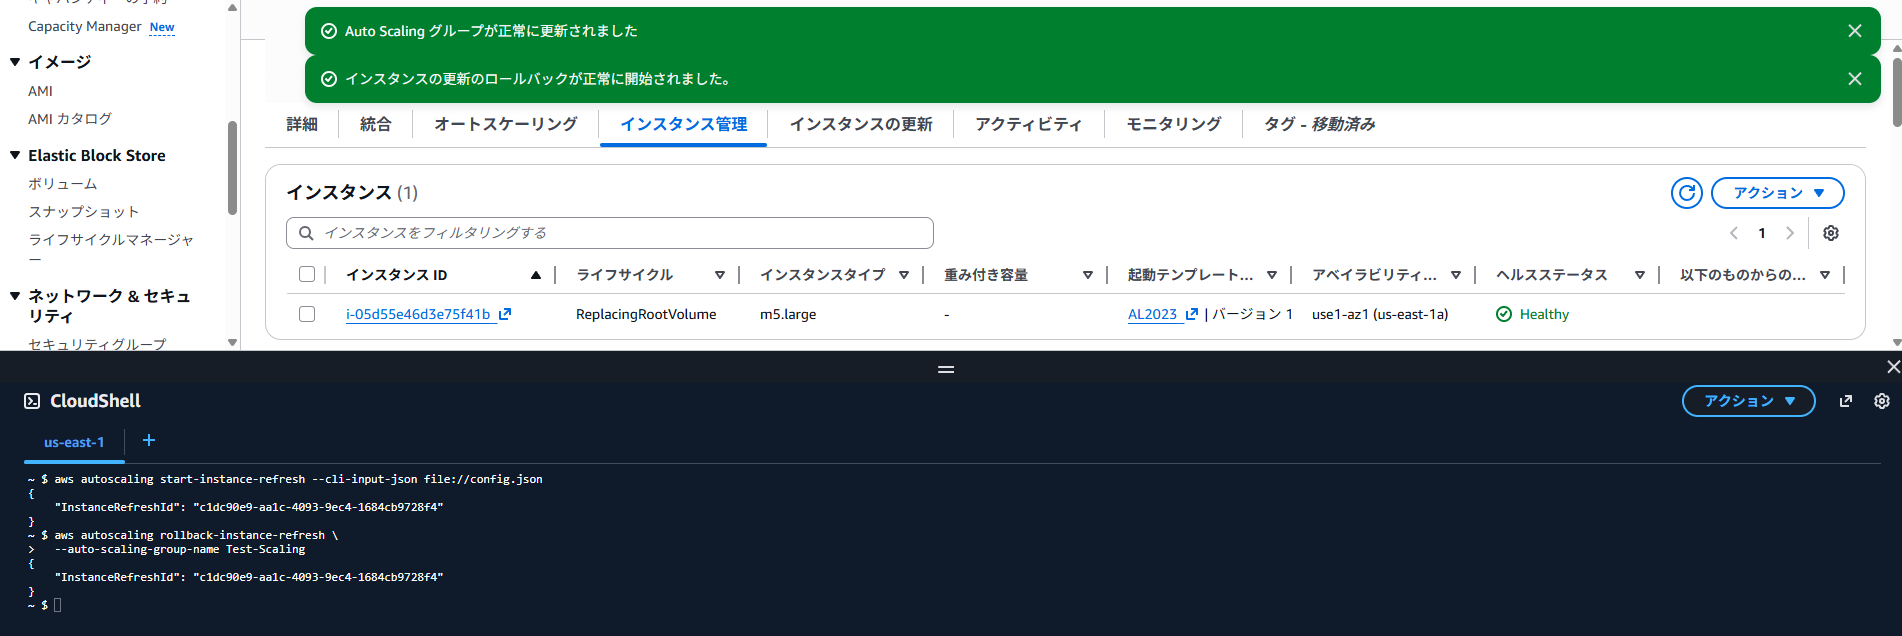Open CloudShell settings gear

pyautogui.click(x=1881, y=401)
